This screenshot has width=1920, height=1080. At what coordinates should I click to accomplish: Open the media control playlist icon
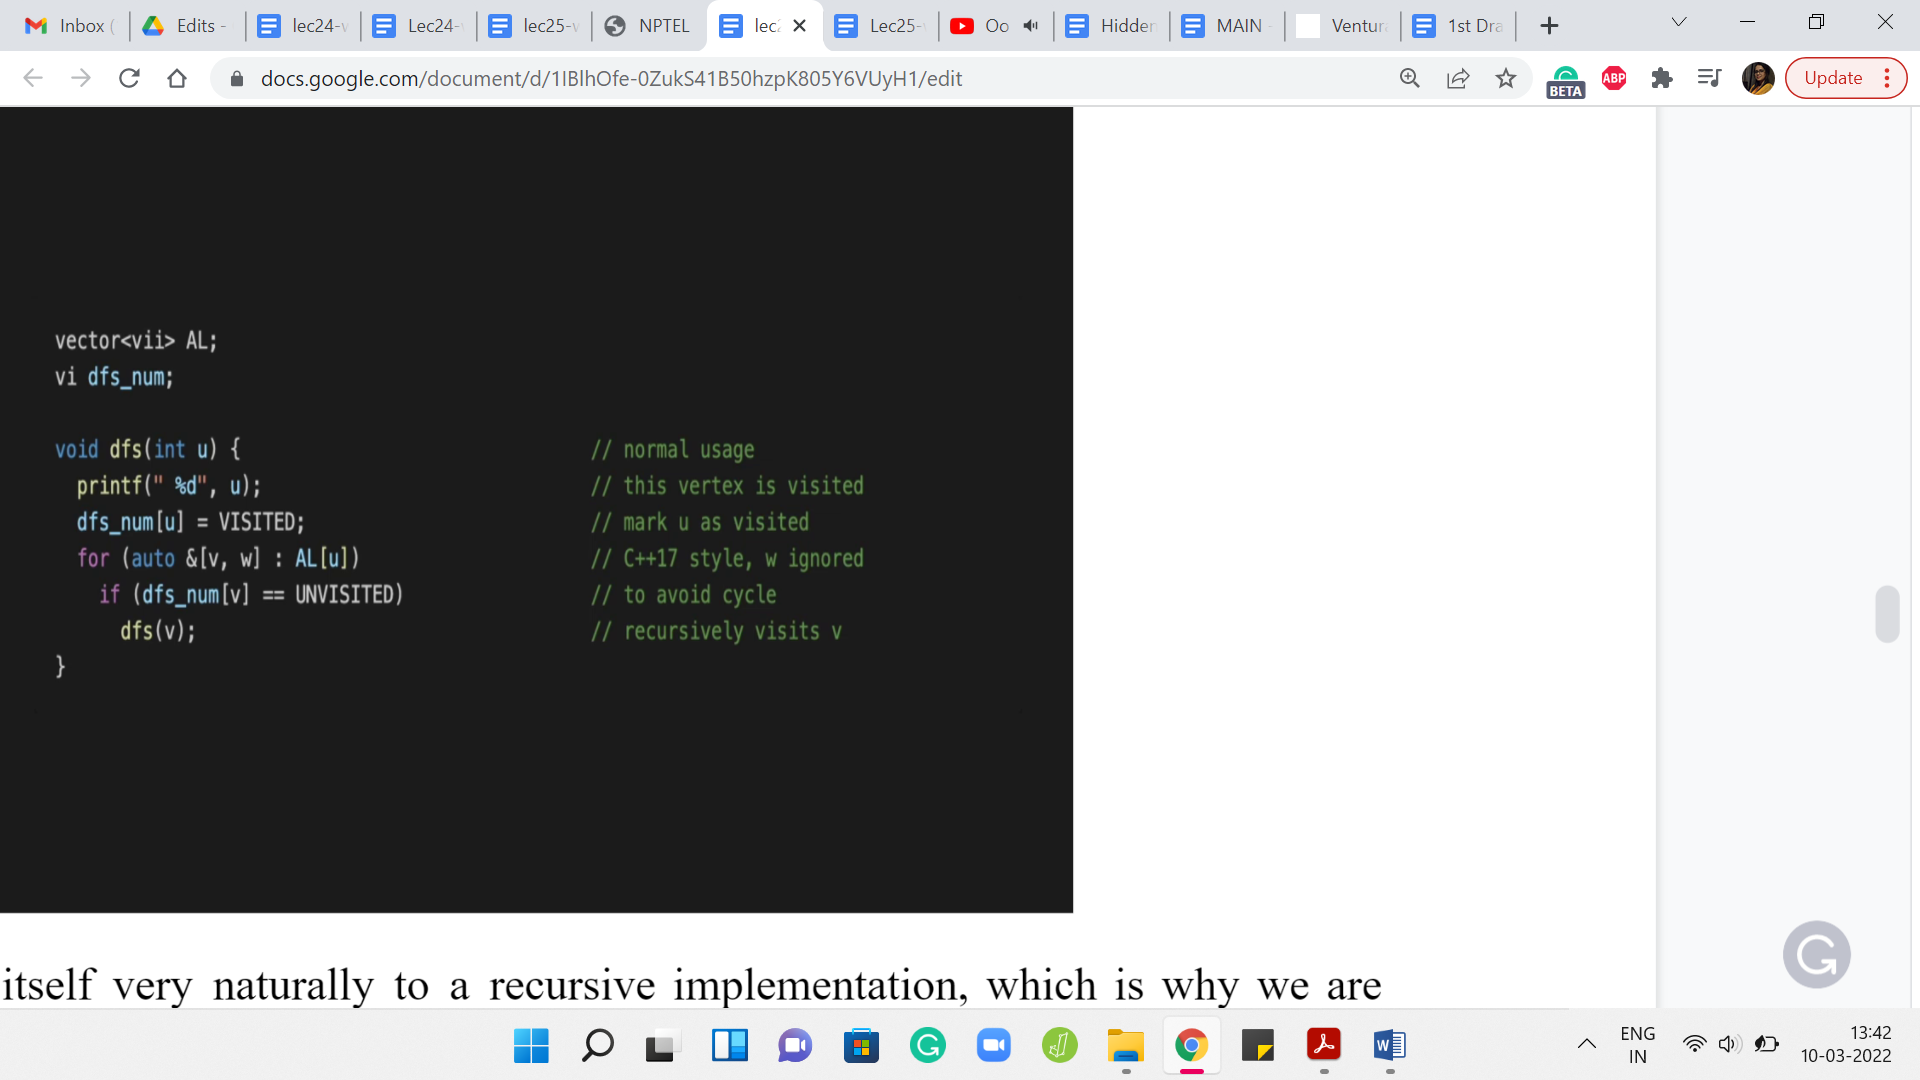click(1709, 78)
